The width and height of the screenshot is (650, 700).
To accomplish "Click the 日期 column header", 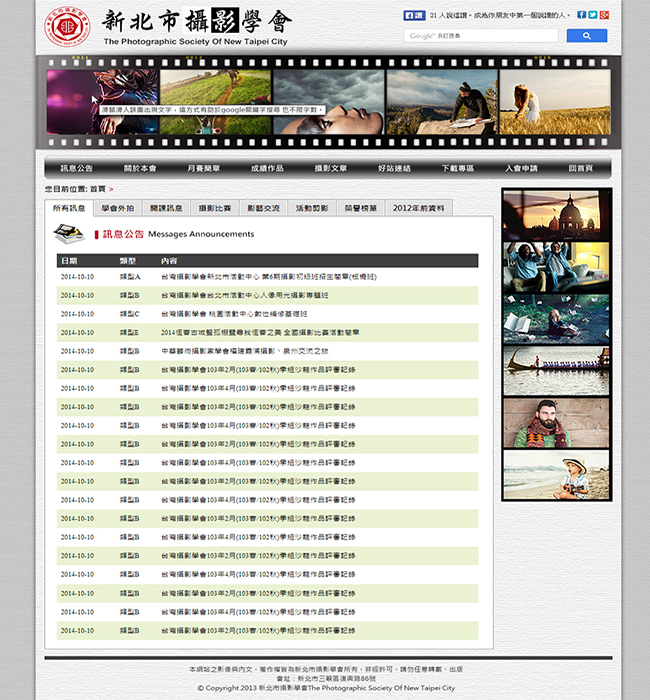I will point(69,261).
